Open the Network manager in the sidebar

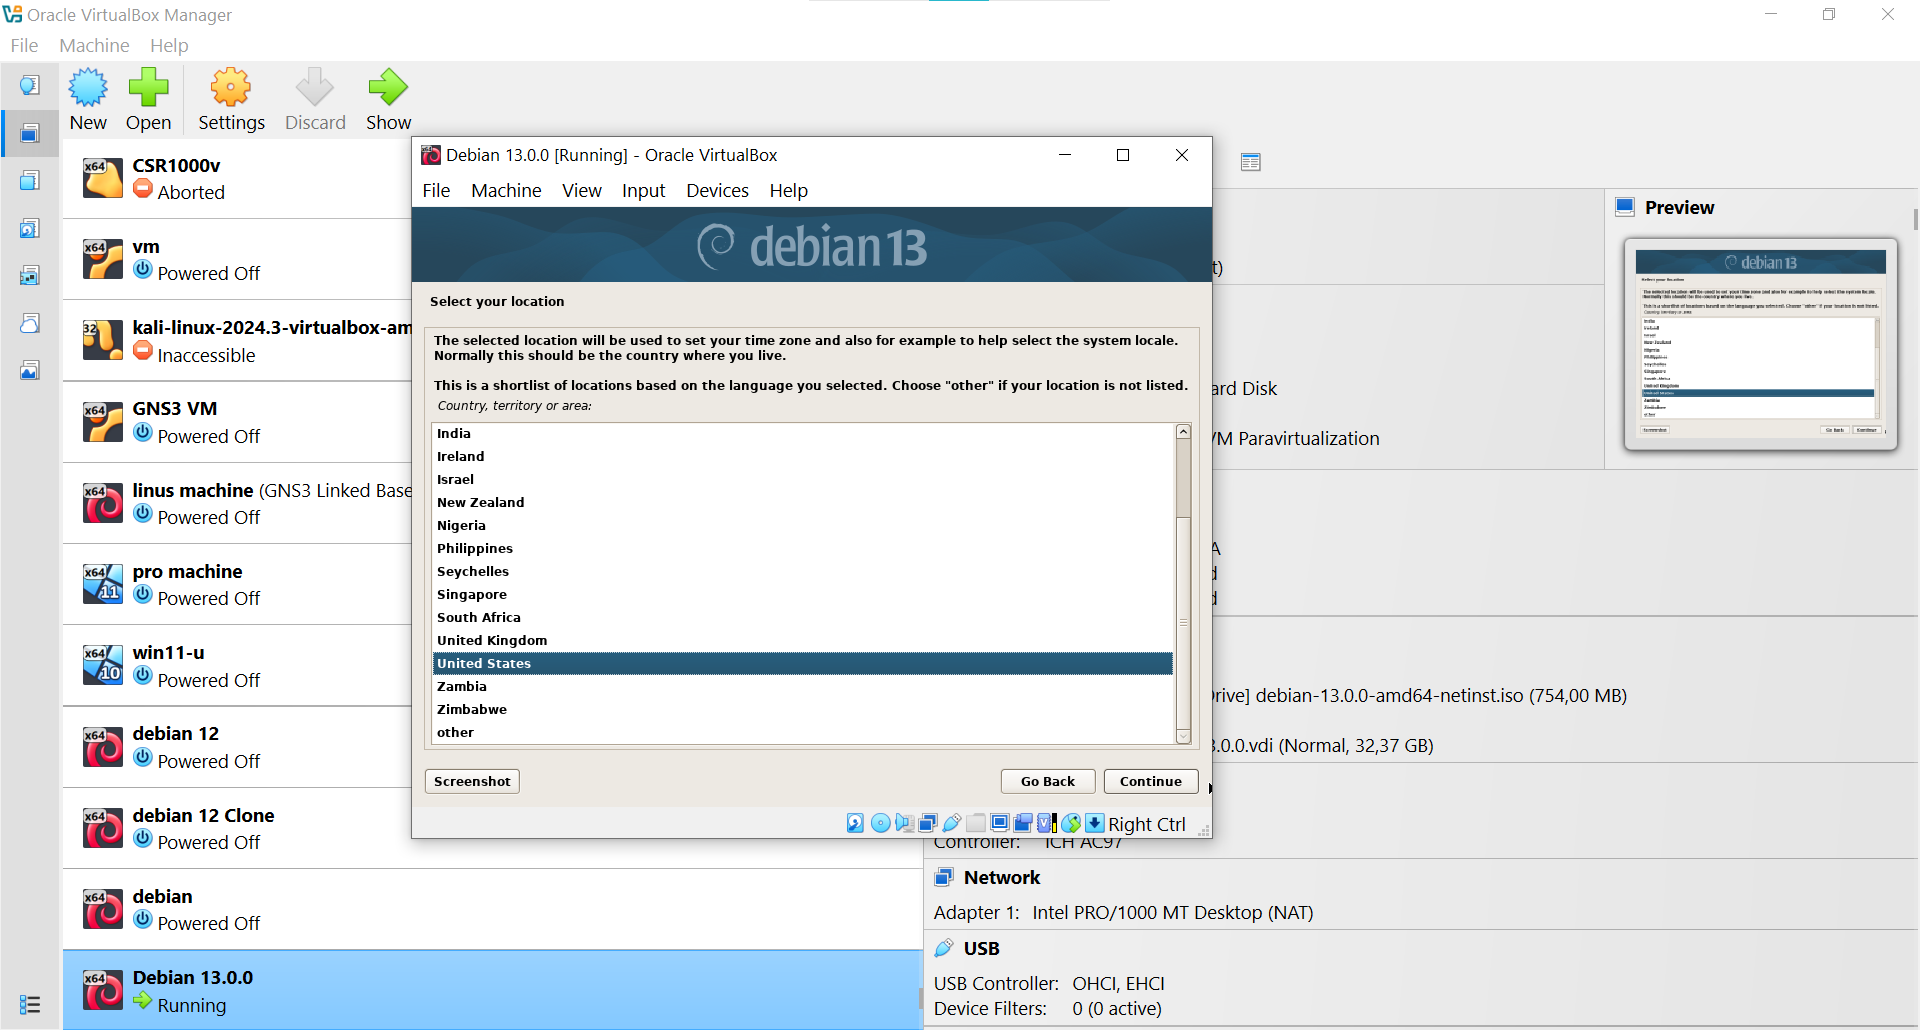[x=30, y=275]
